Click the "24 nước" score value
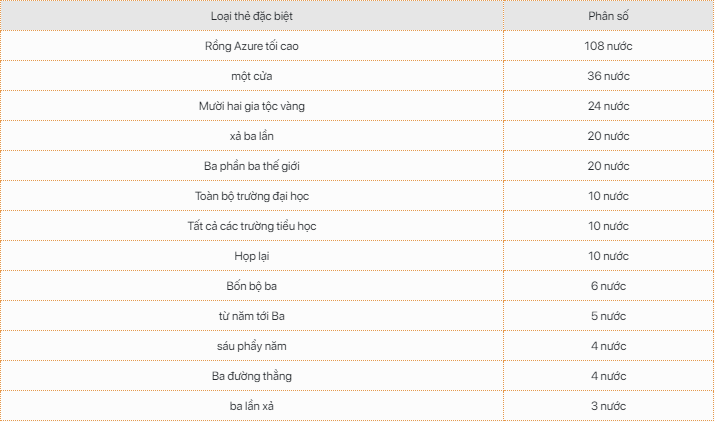The width and height of the screenshot is (715, 422). point(608,106)
